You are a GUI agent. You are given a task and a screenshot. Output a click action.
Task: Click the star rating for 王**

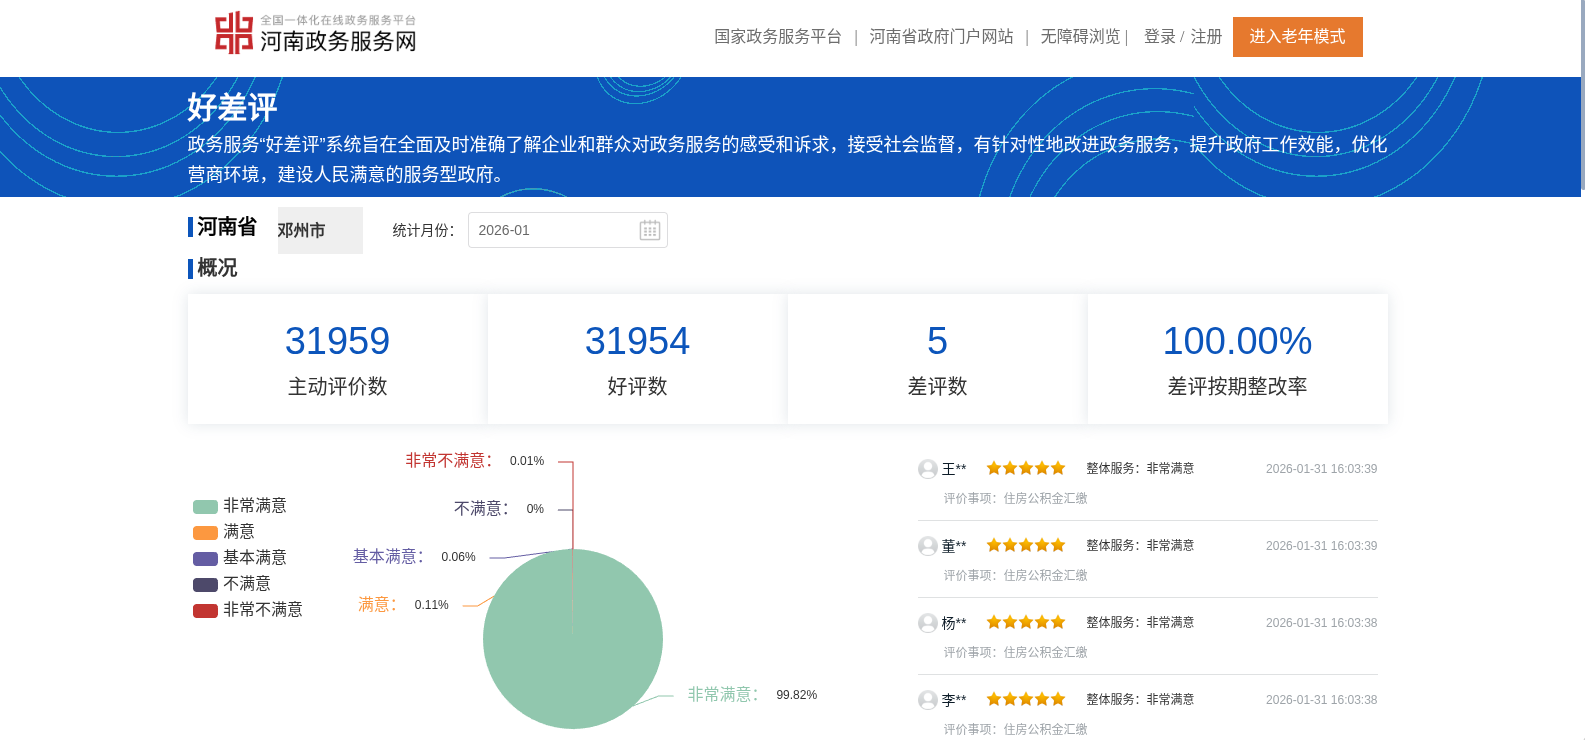pyautogui.click(x=1026, y=468)
